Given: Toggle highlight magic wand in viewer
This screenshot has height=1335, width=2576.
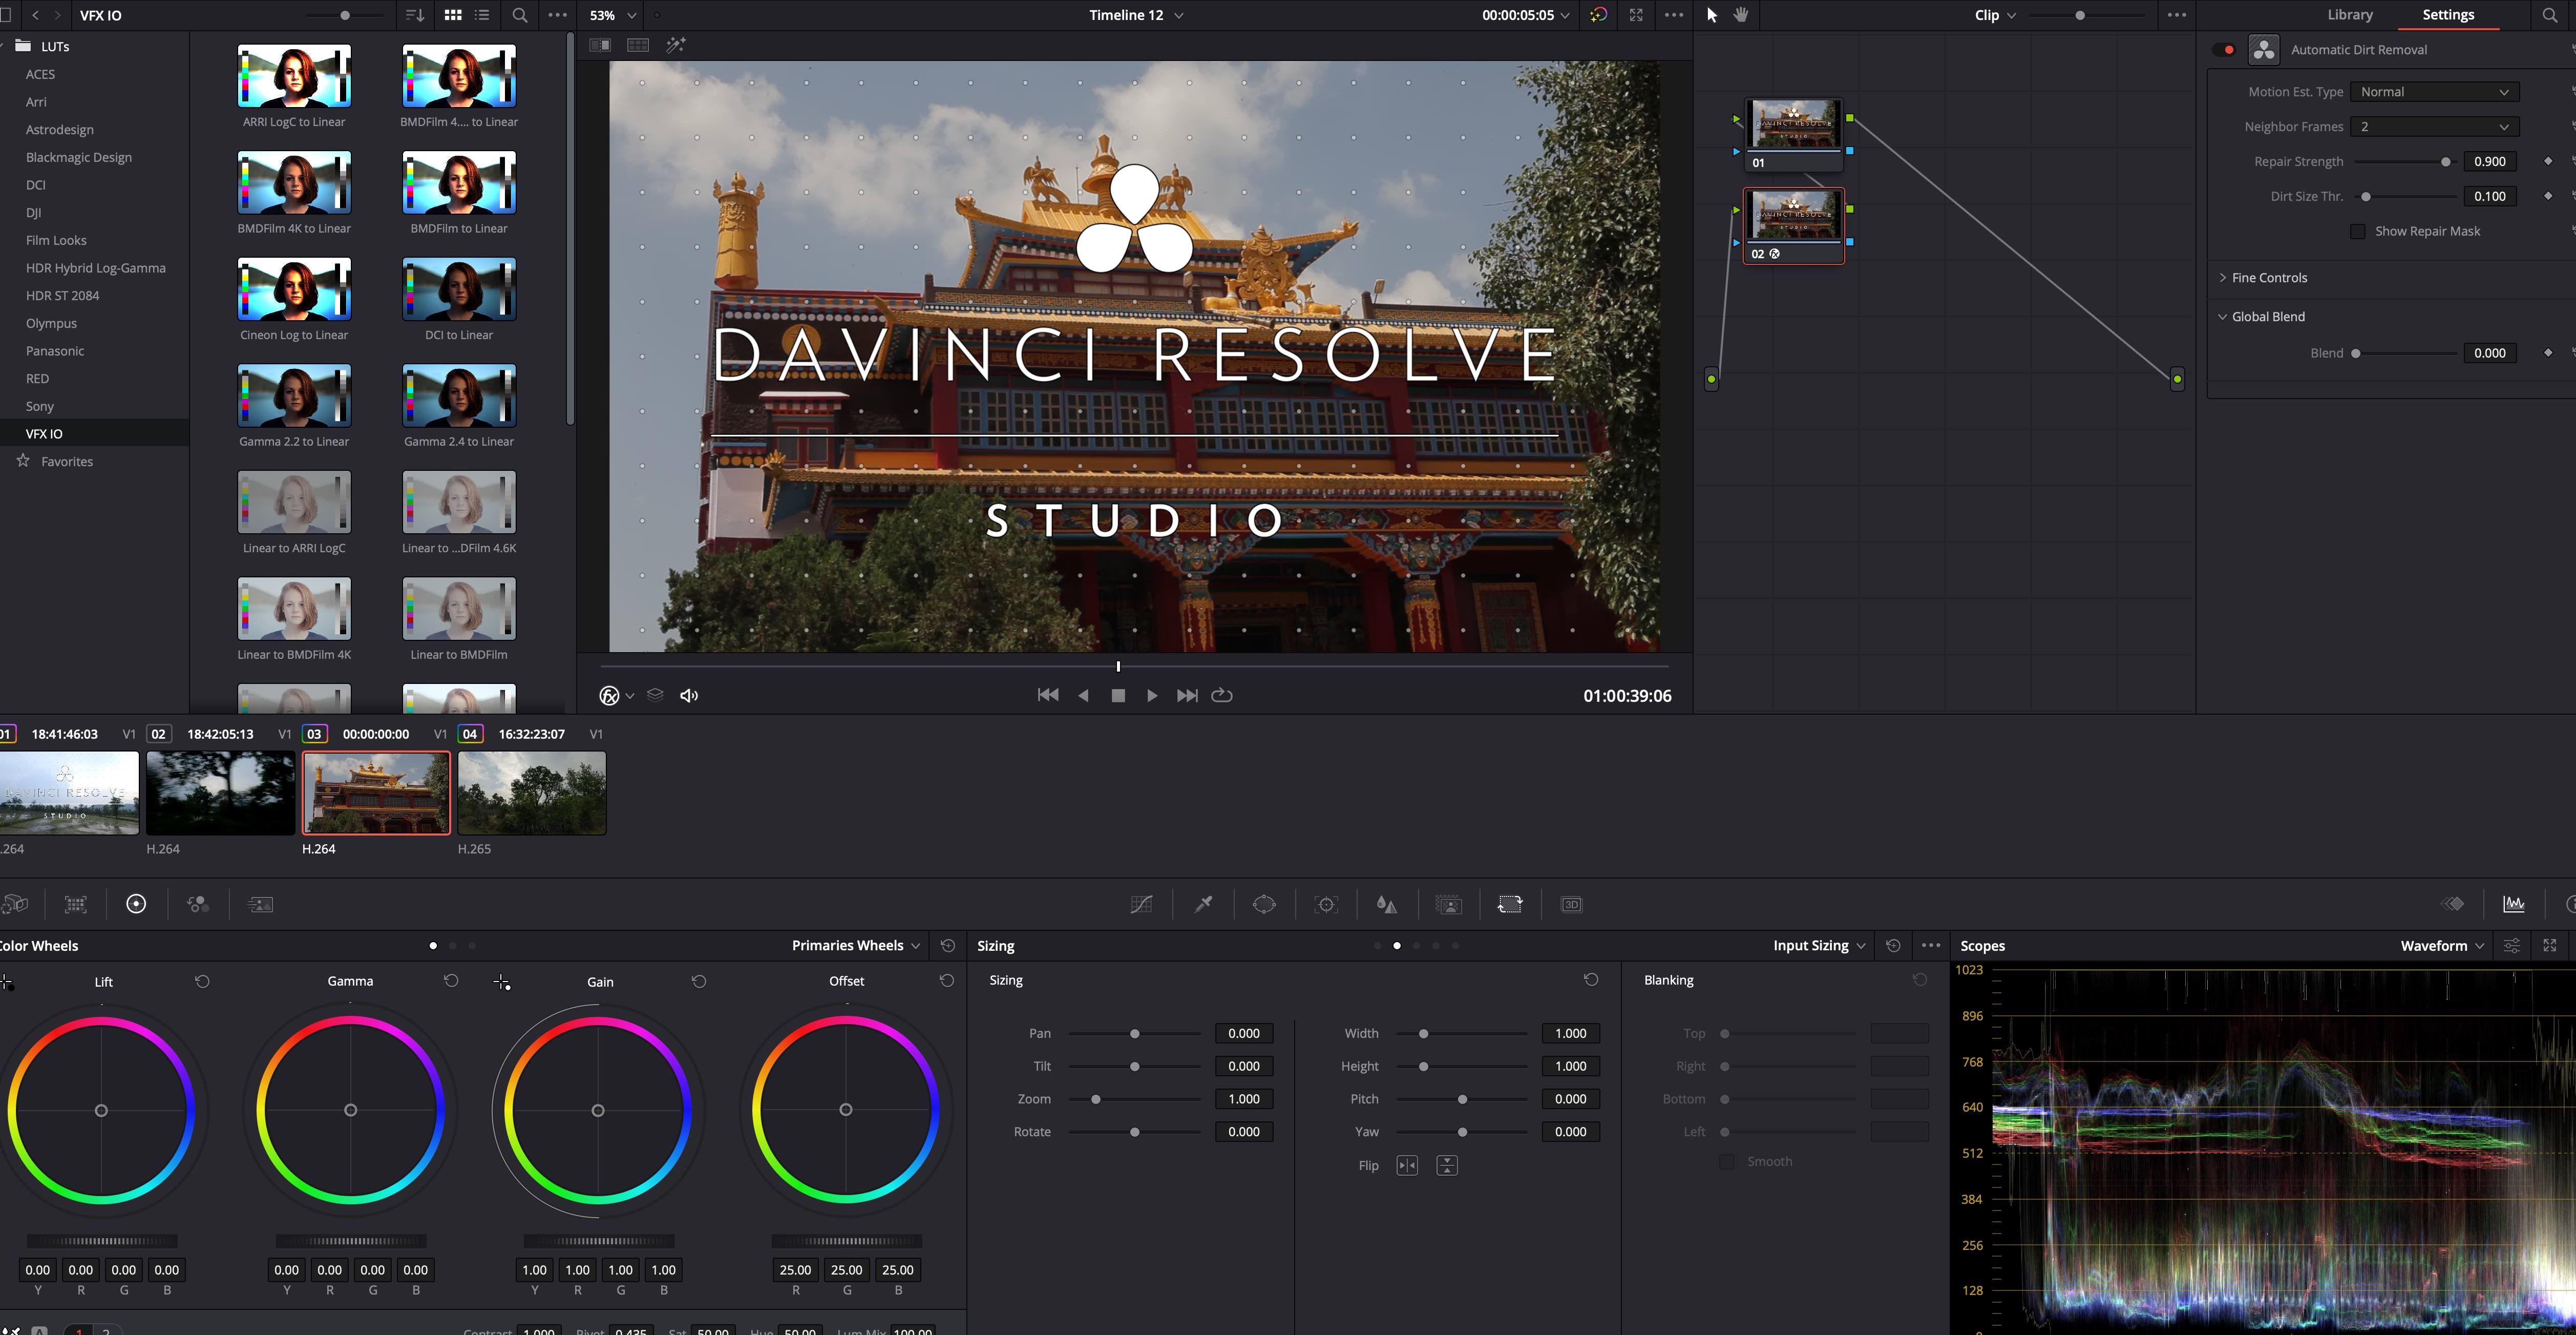Looking at the screenshot, I should coord(676,45).
